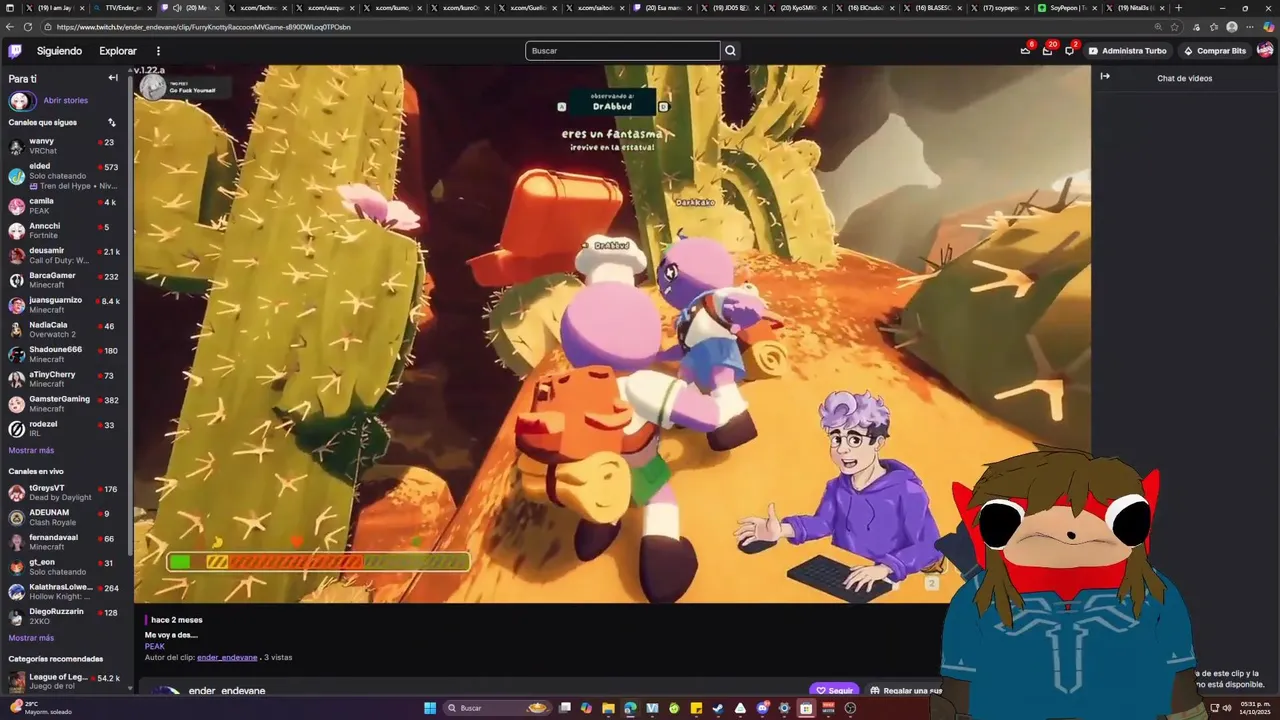1280x720 pixels.
Task: Open ender_endevane clip author link
Action: click(227, 657)
